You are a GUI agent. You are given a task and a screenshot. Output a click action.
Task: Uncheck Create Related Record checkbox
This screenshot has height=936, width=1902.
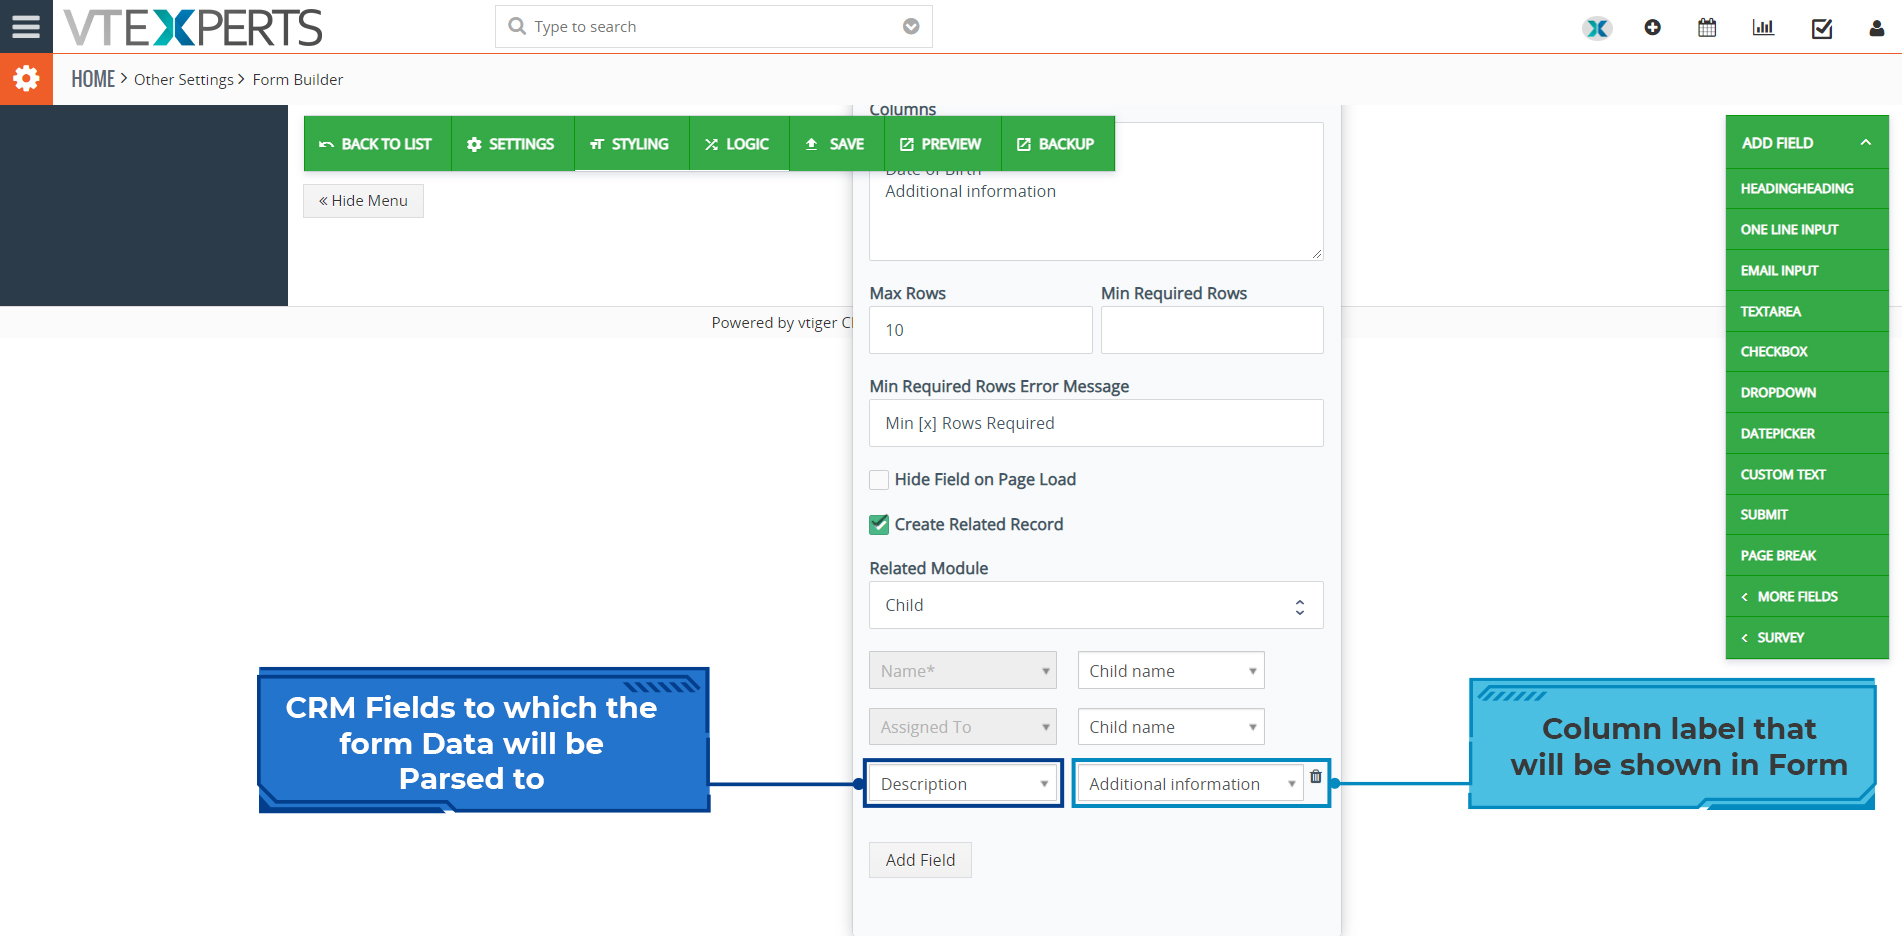[x=879, y=524]
